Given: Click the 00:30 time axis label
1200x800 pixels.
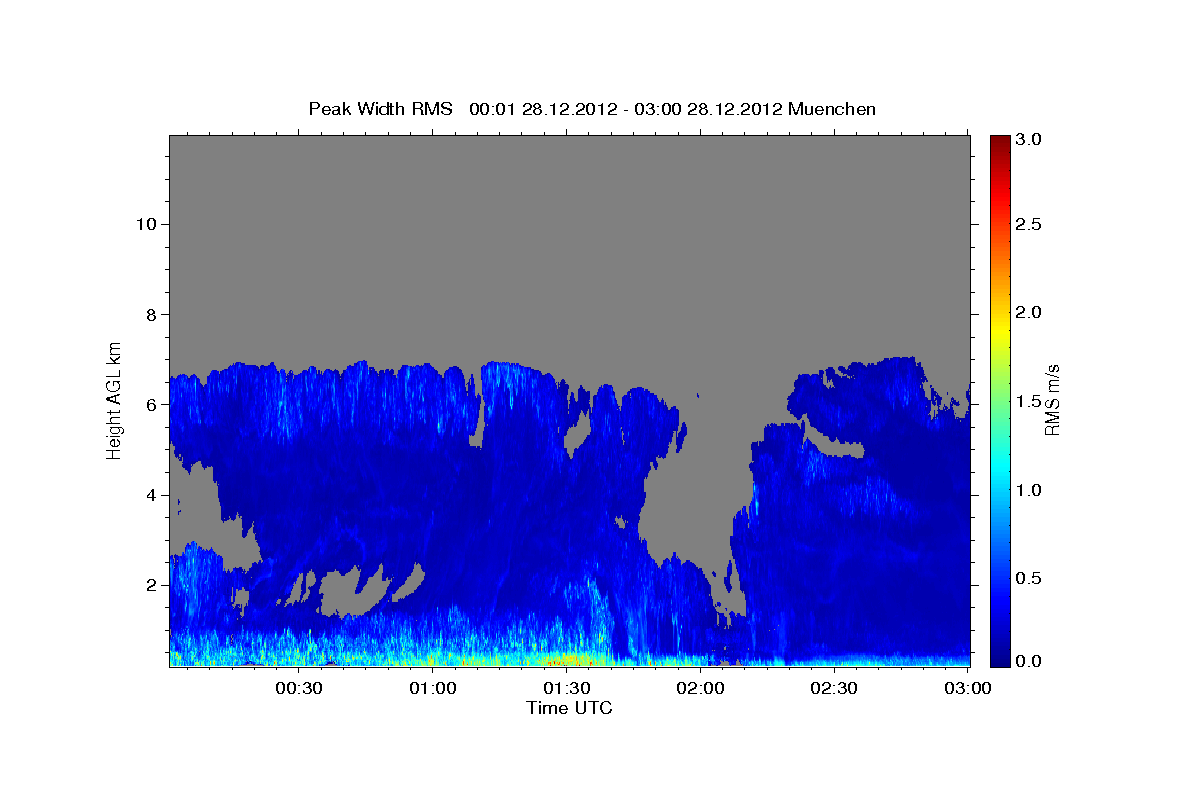Looking at the screenshot, I should pyautogui.click(x=298, y=689).
